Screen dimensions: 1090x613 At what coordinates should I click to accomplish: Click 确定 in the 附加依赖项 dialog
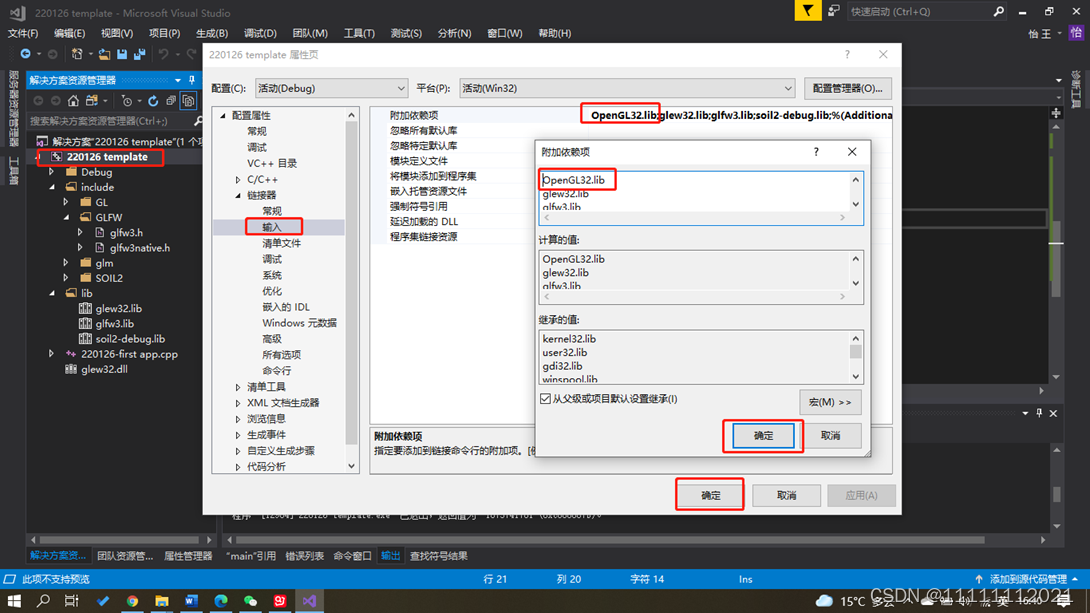[x=763, y=436]
